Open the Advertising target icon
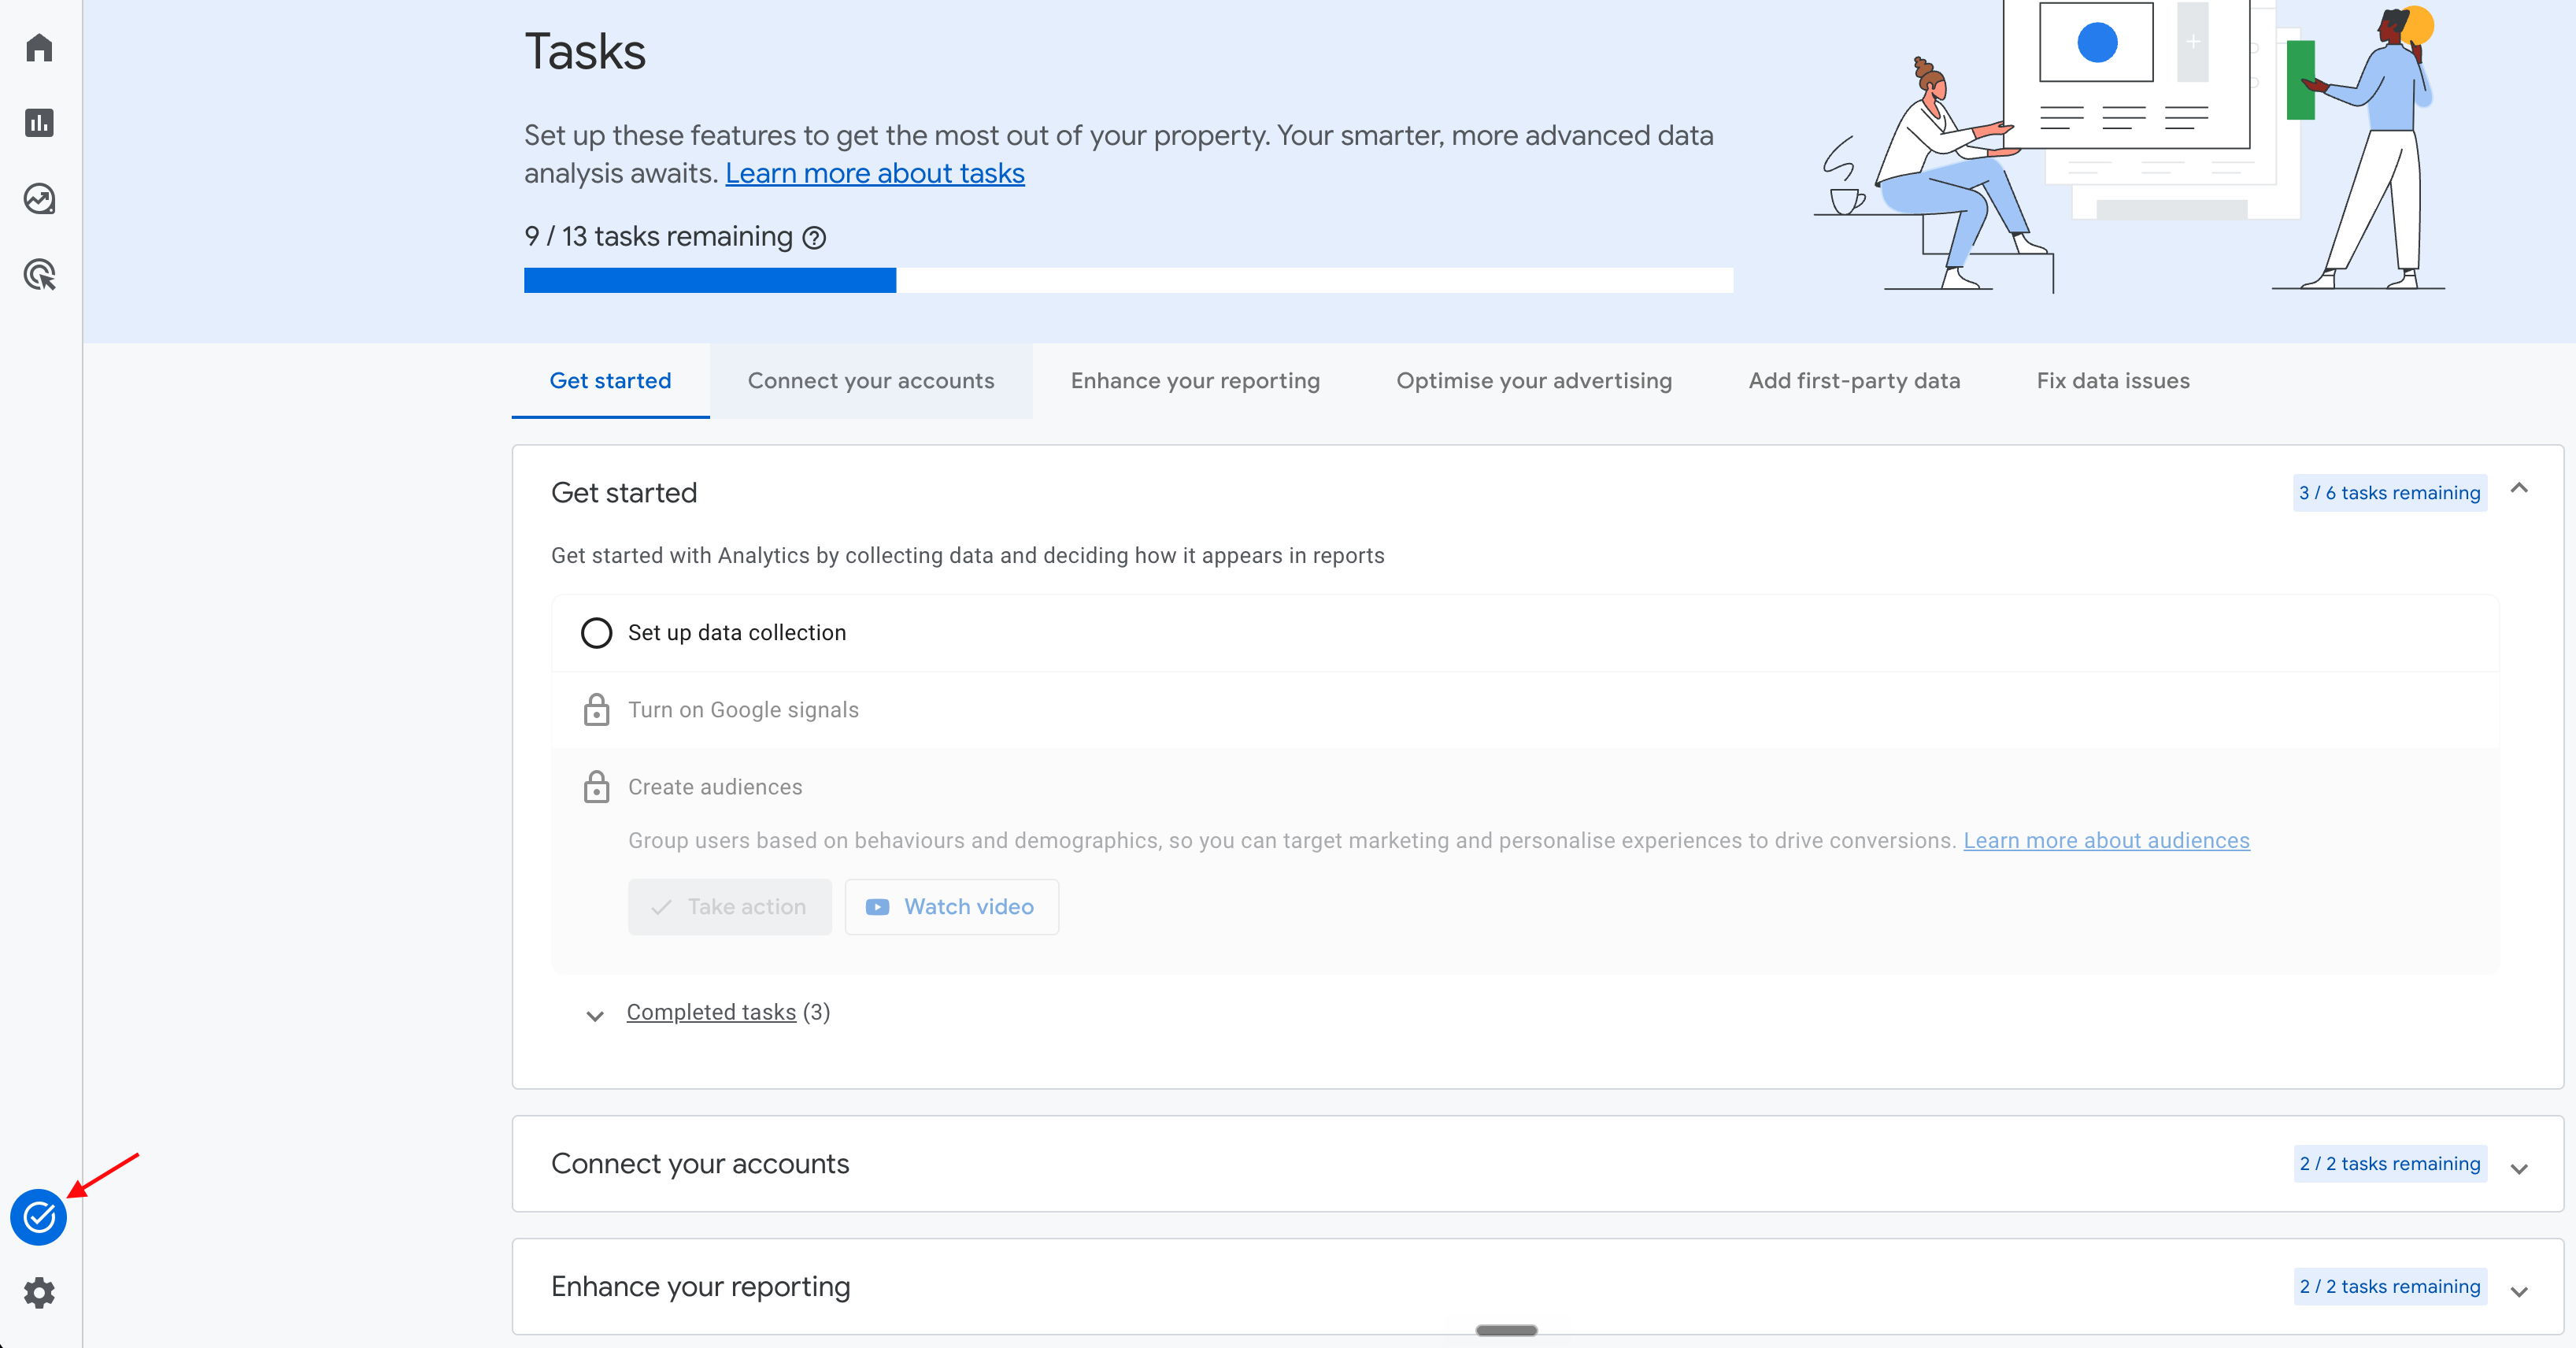Screen dimensions: 2576x1348 tap(39, 275)
